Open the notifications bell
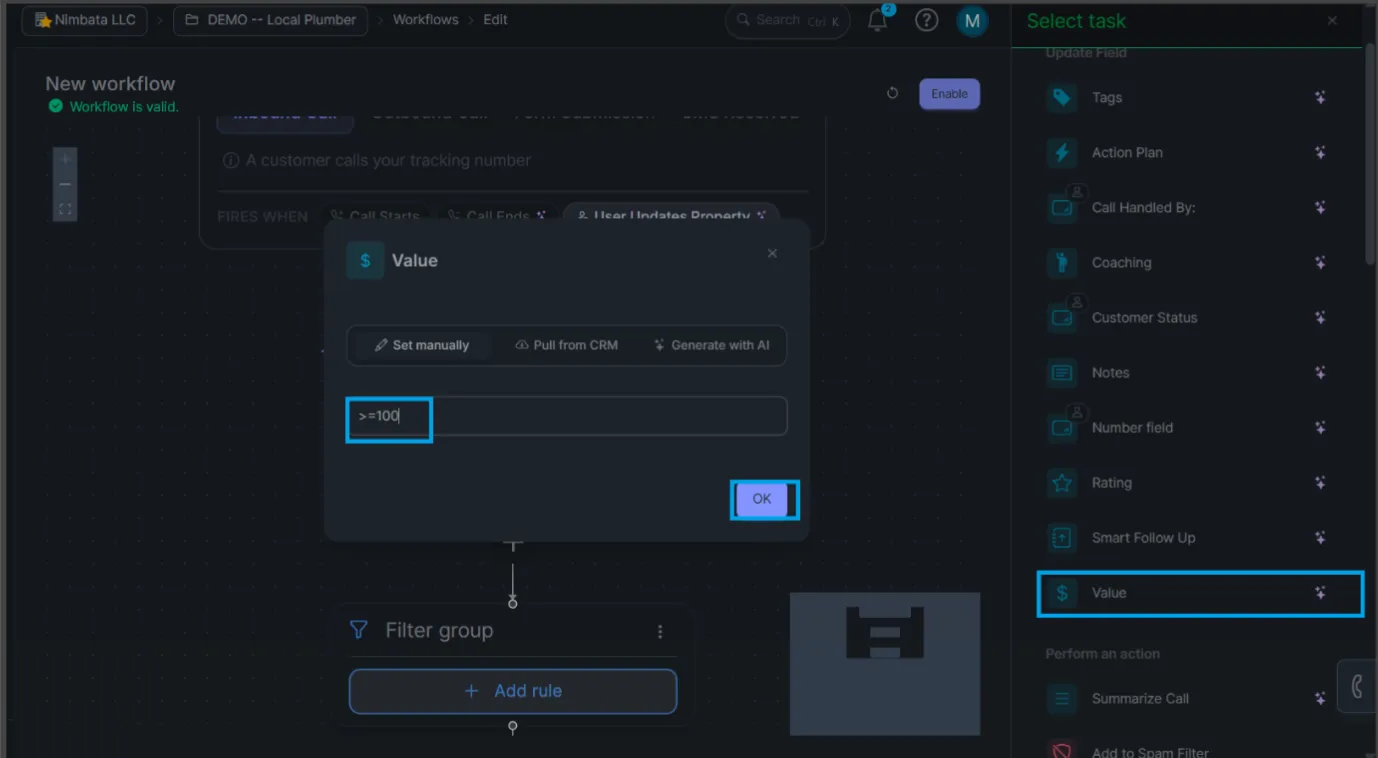Image resolution: width=1378 pixels, height=758 pixels. pyautogui.click(x=877, y=20)
